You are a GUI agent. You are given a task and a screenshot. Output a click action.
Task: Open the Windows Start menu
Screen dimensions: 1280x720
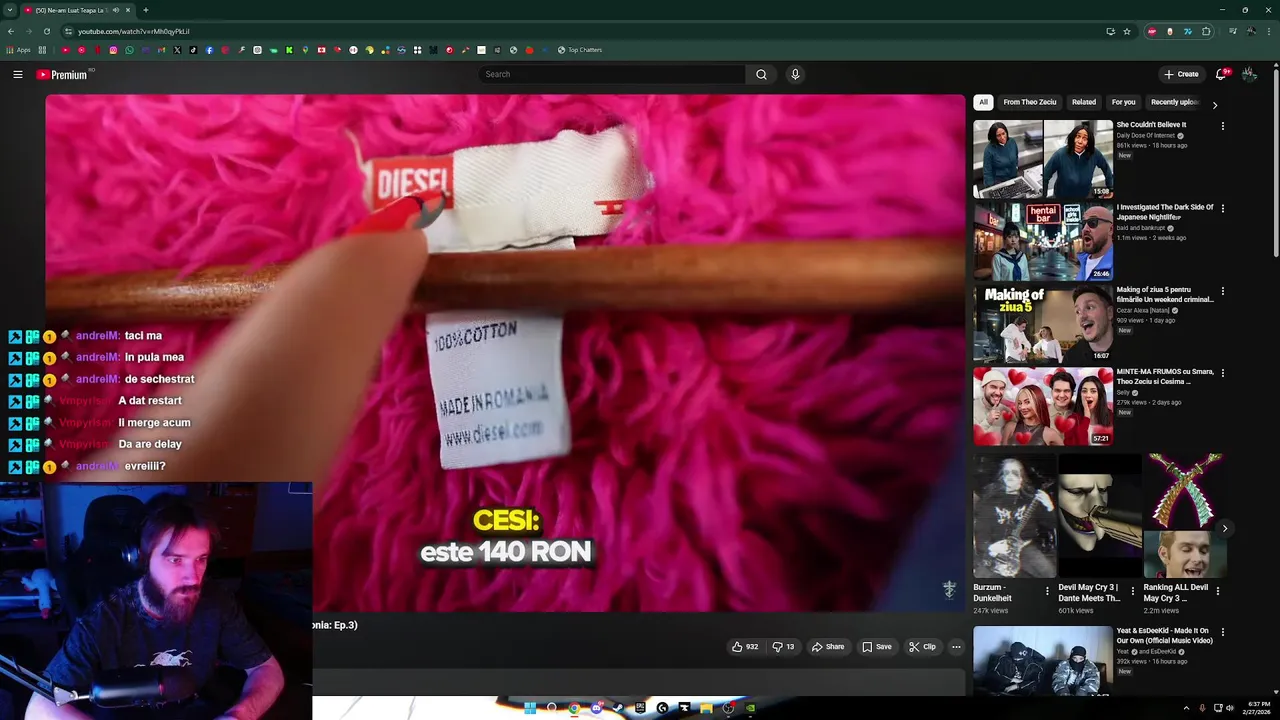(530, 708)
